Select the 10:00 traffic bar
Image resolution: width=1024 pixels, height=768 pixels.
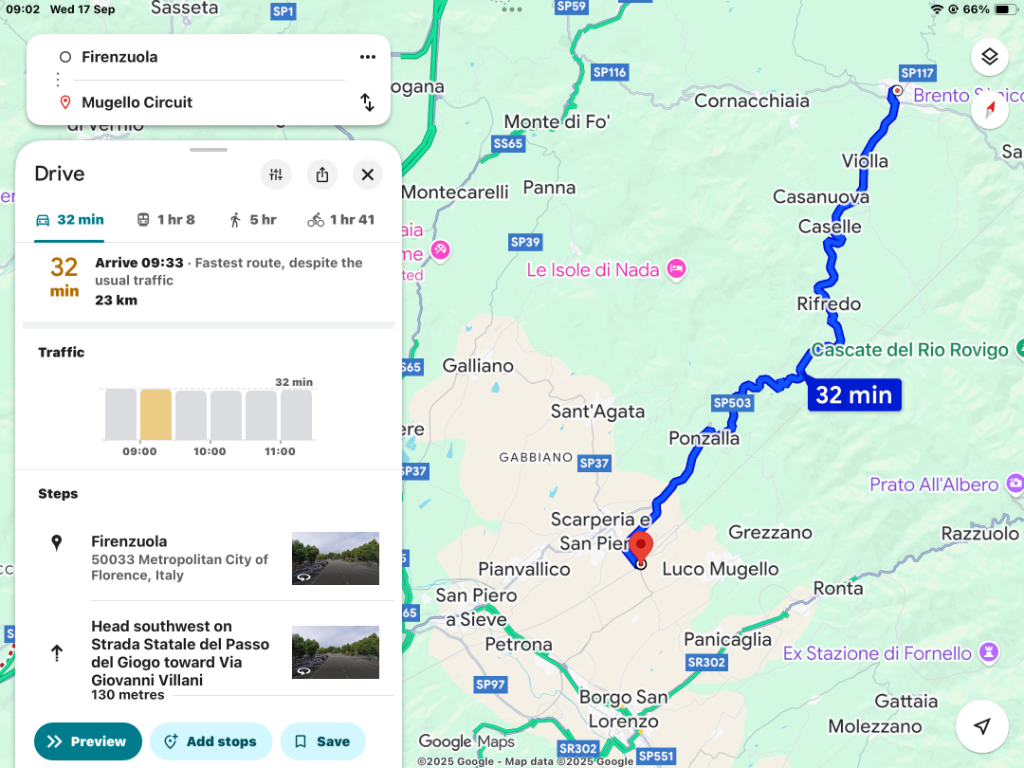click(226, 415)
